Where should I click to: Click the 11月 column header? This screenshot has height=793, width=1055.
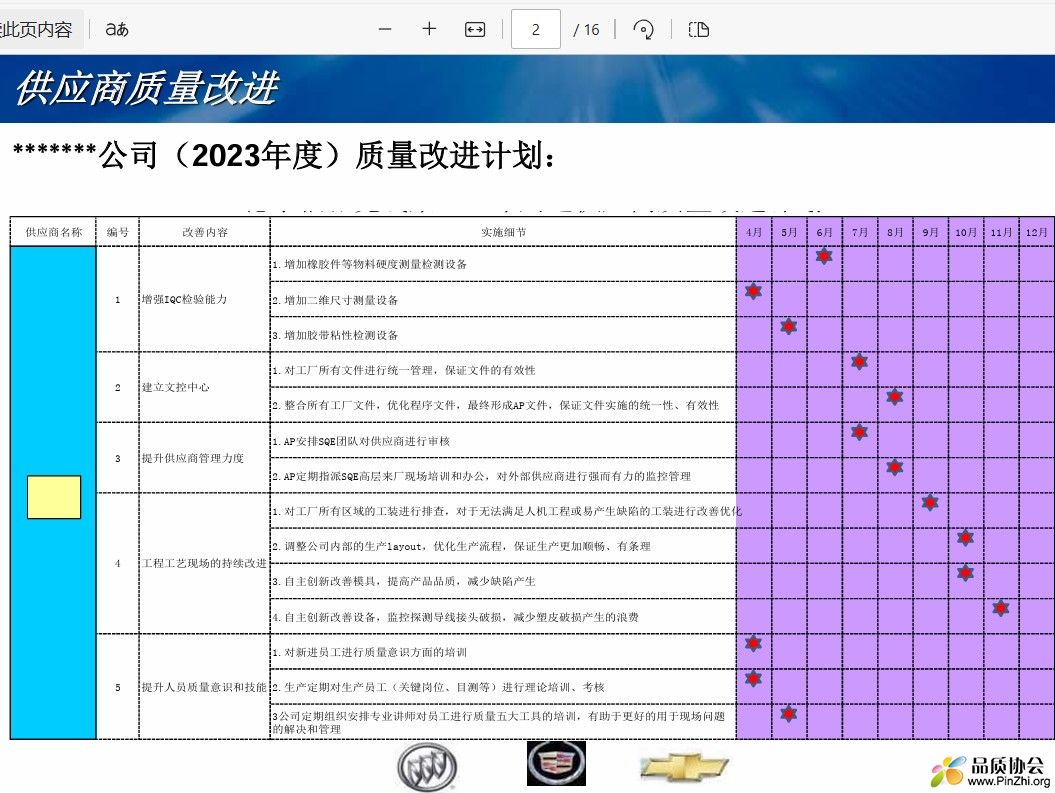(1001, 232)
